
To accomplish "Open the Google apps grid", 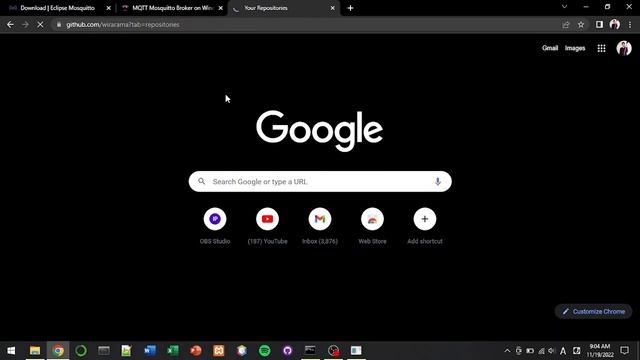I will click(602, 48).
